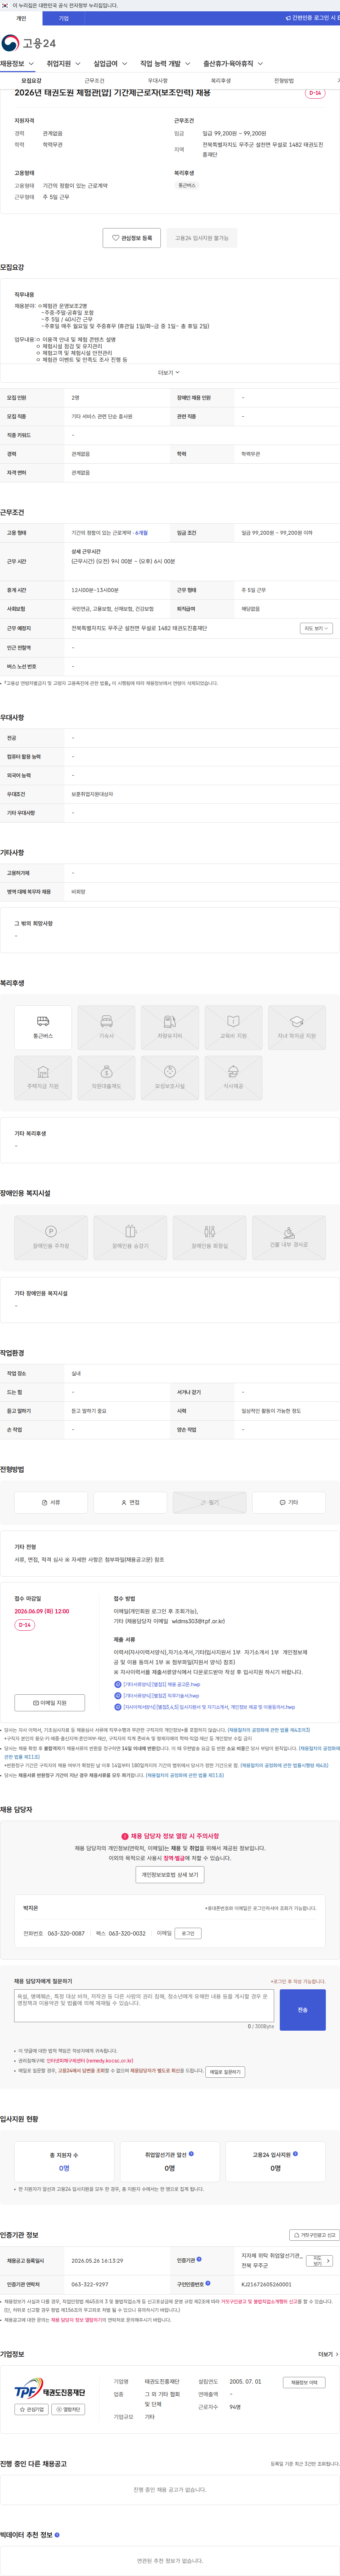Click the 고용24 입사지원 불가능 button

202,238
